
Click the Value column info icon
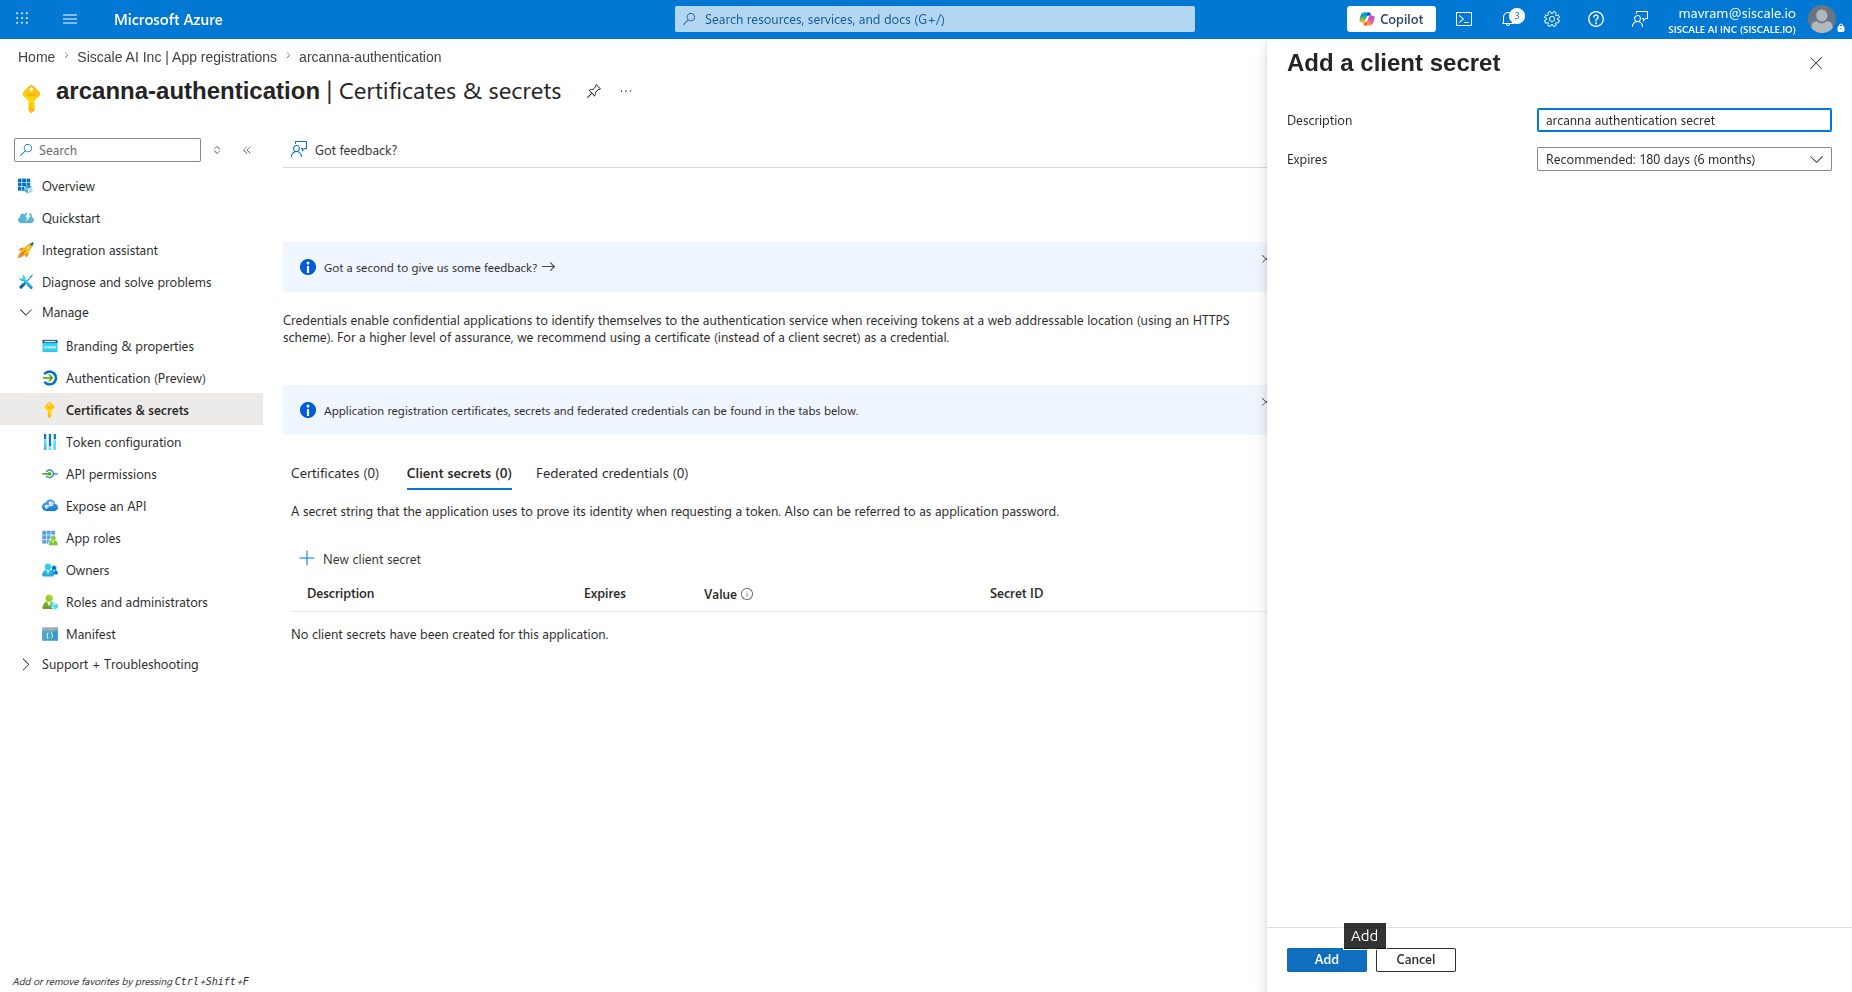747,594
